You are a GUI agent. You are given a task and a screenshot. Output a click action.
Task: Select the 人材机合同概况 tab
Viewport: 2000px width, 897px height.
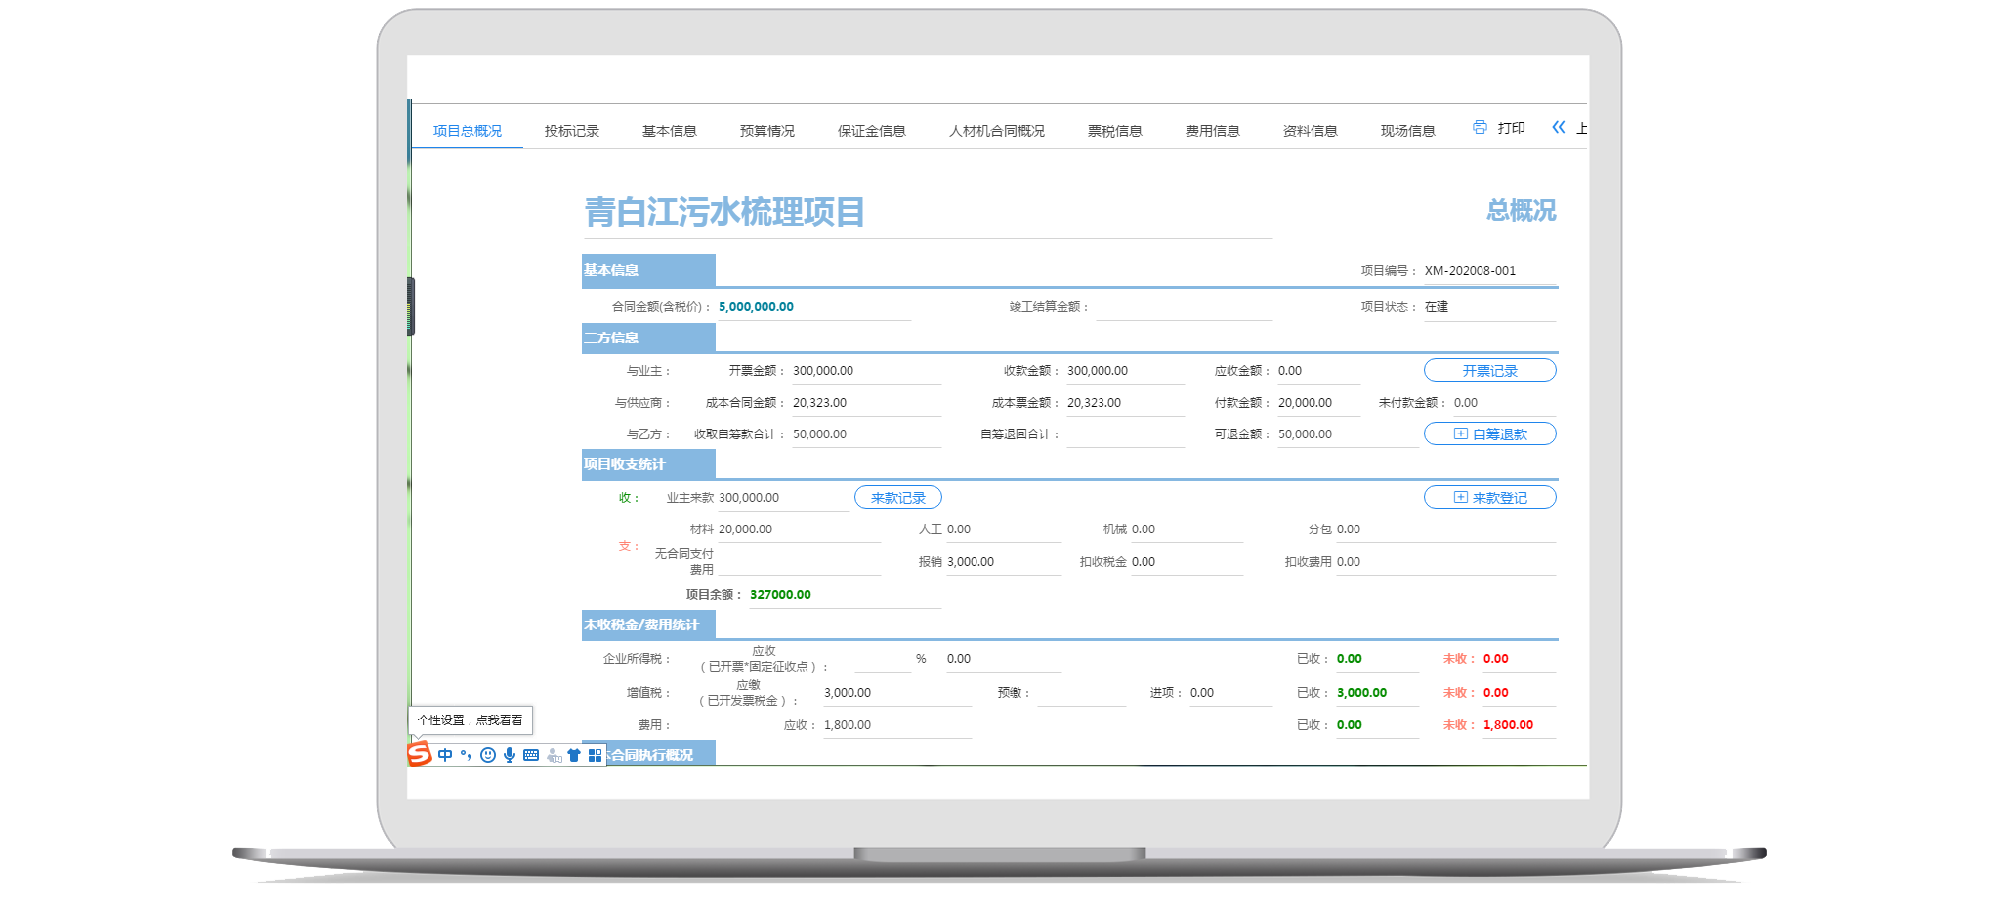pos(996,131)
